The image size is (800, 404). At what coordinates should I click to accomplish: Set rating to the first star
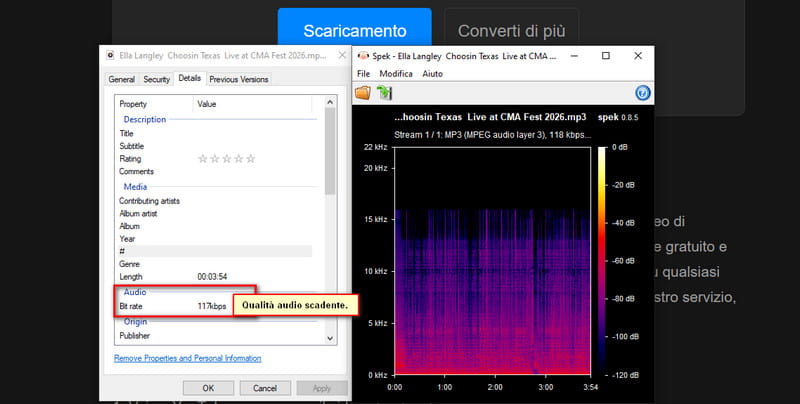[x=203, y=159]
